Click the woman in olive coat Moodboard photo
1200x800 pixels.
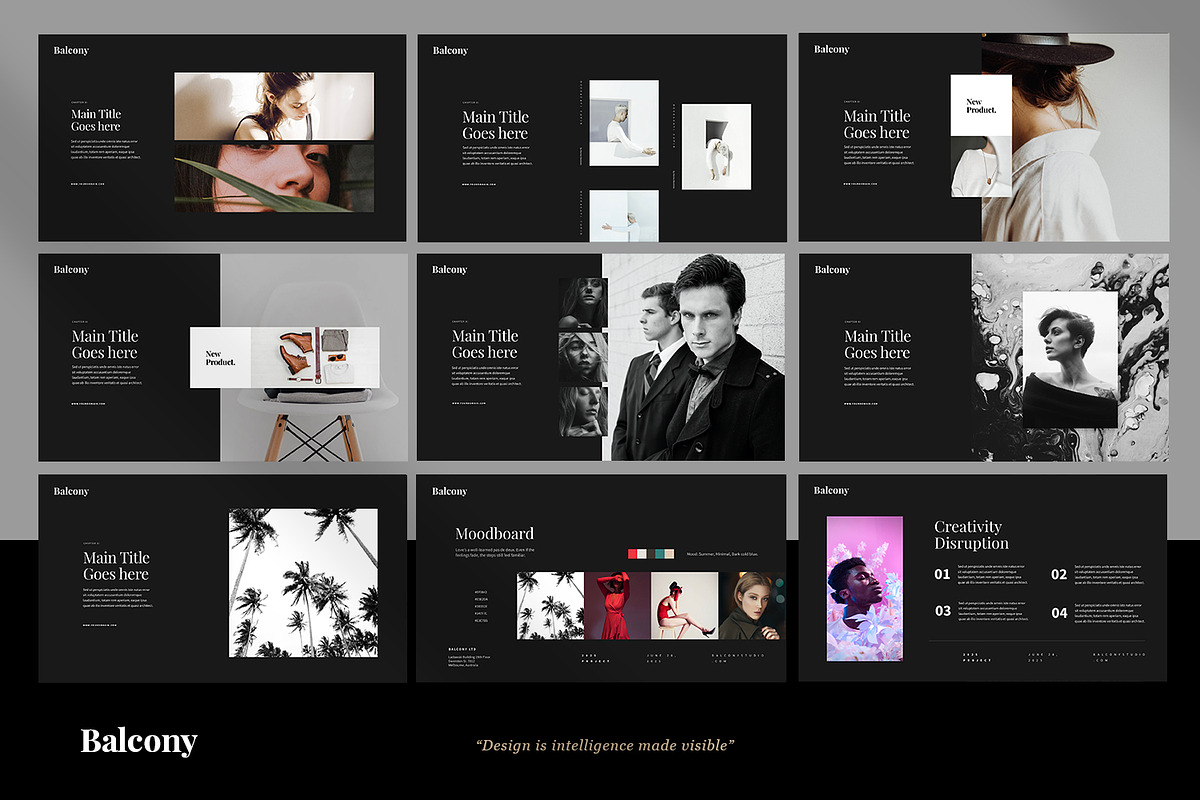(x=751, y=606)
